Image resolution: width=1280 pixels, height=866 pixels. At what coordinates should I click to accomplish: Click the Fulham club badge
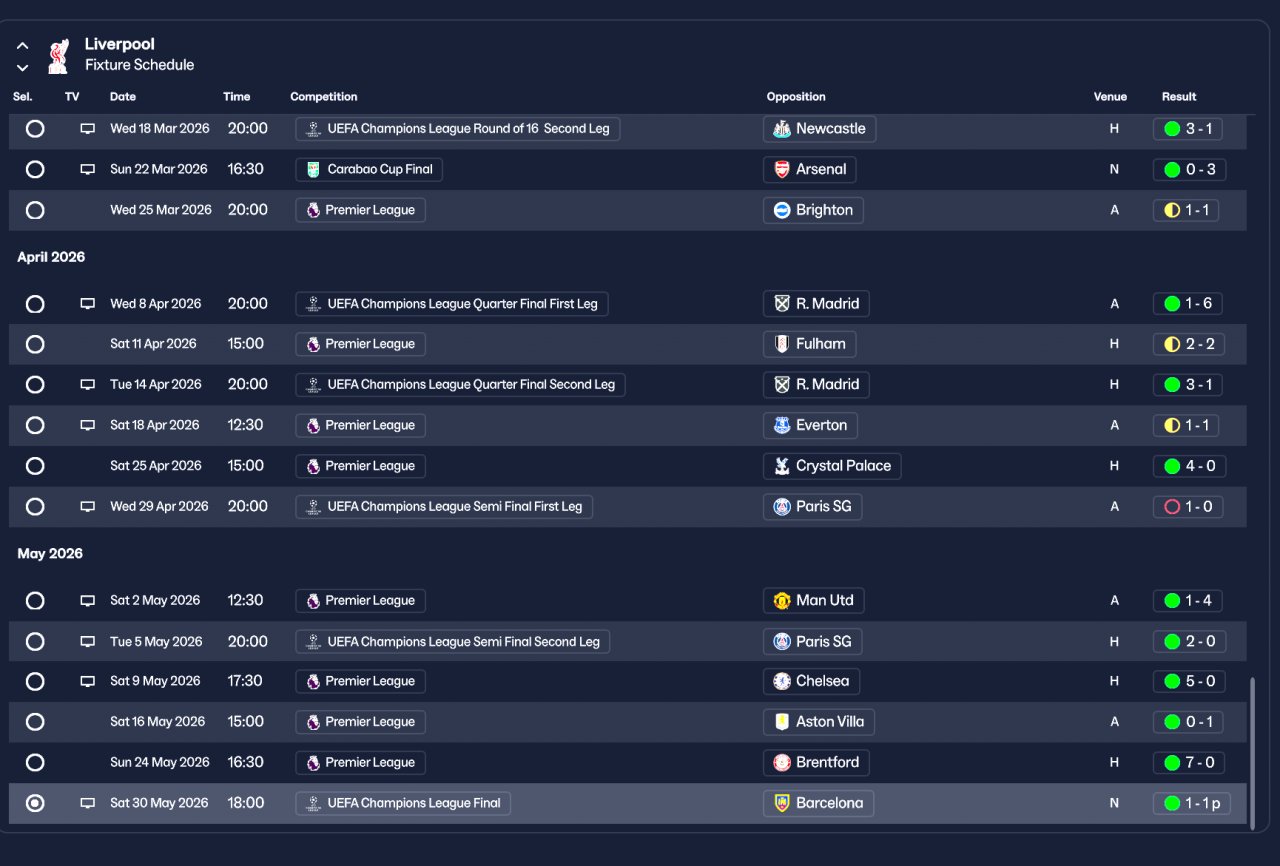(782, 344)
